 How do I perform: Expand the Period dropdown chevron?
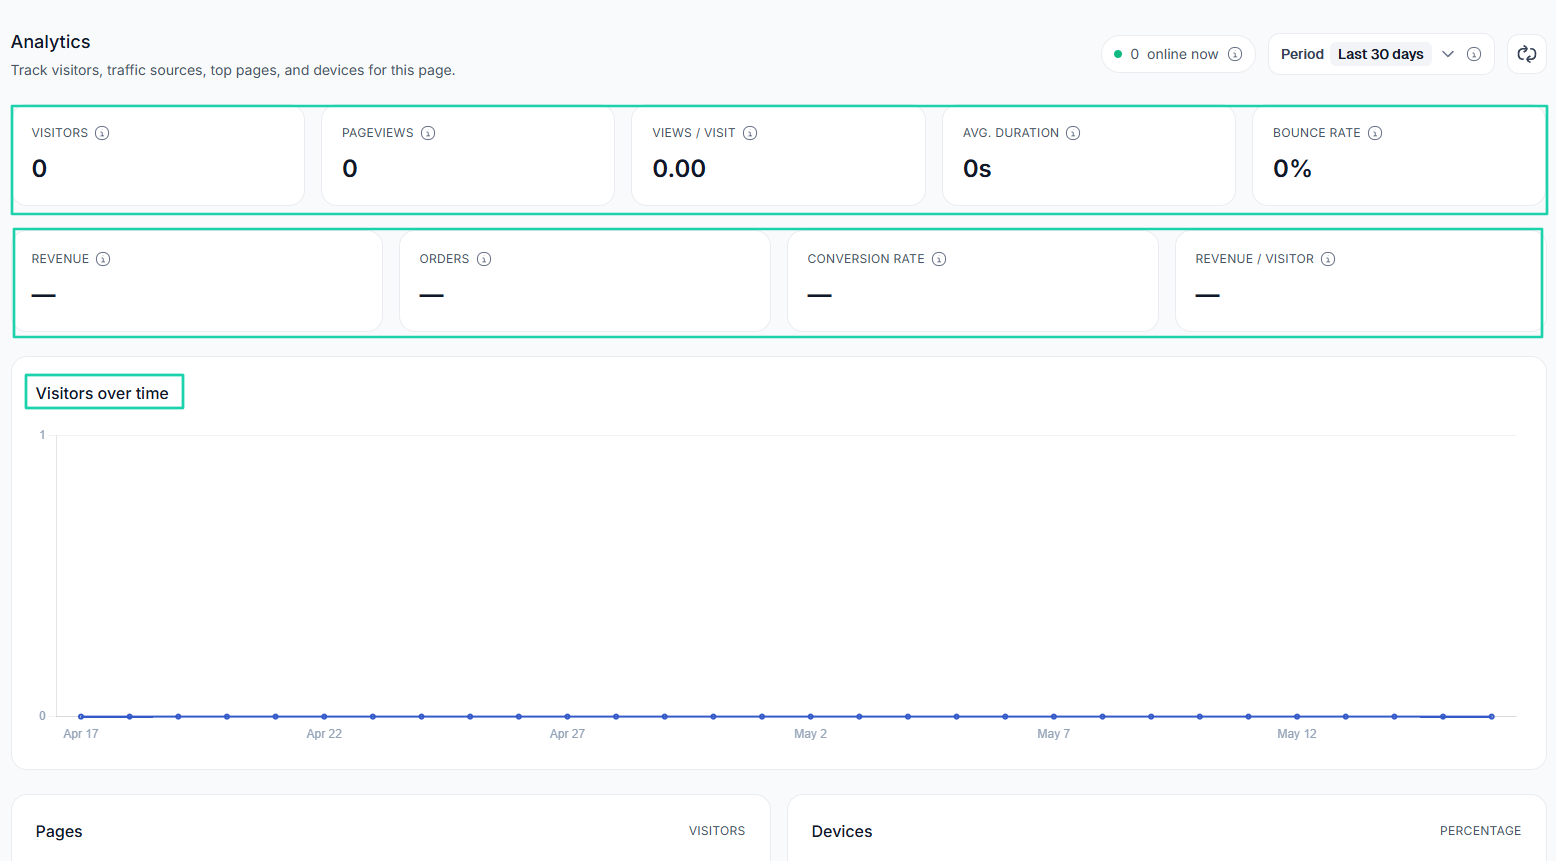point(1448,54)
